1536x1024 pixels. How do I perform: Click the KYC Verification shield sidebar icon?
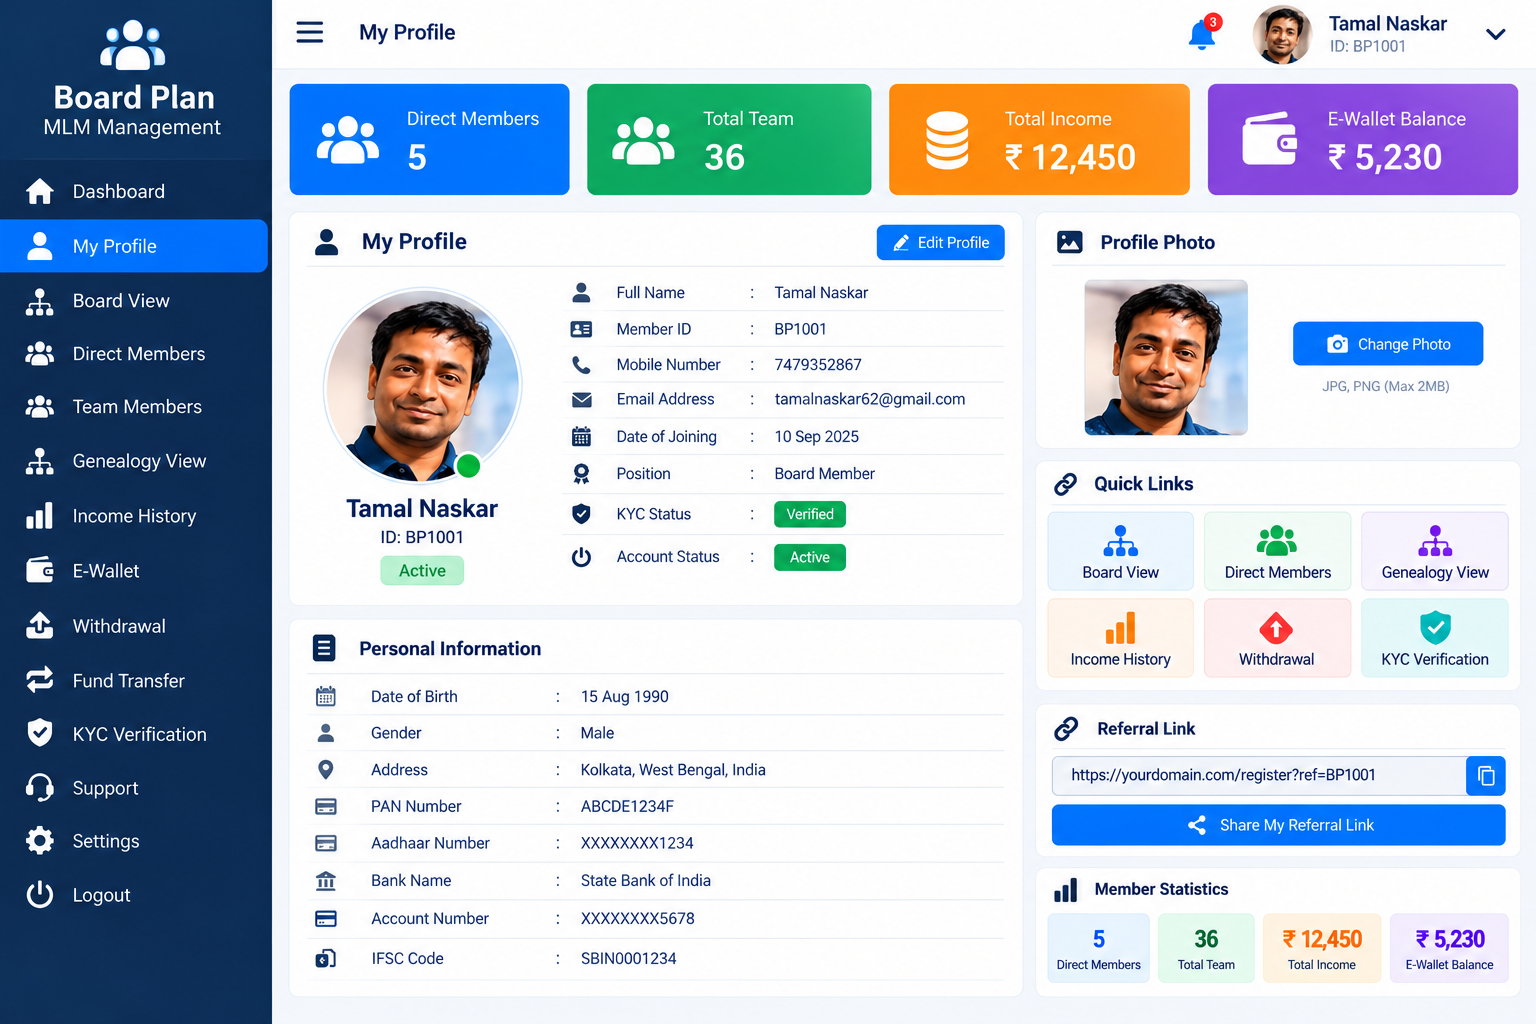click(40, 733)
